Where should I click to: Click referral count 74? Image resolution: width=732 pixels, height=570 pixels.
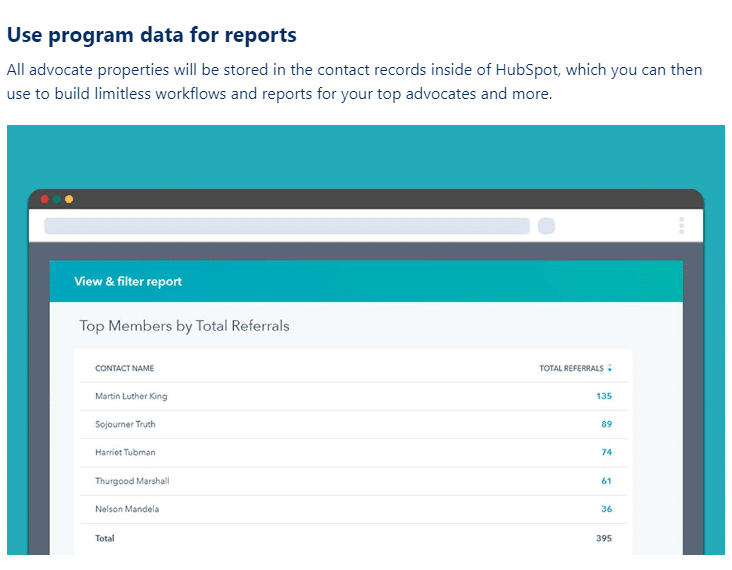(x=606, y=452)
